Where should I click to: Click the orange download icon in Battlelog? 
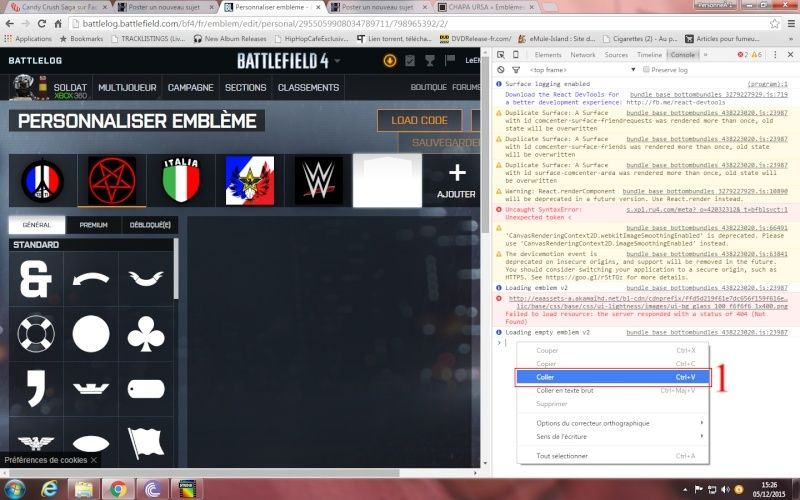click(x=389, y=61)
